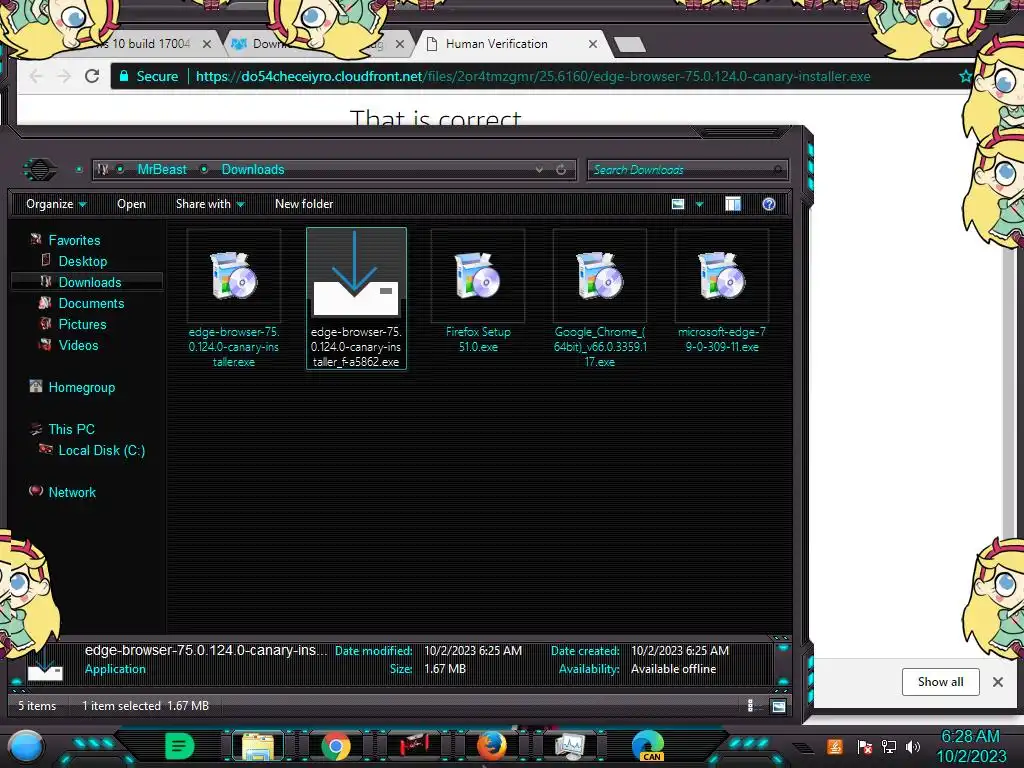Open Pictures in the navigation pane
The height and width of the screenshot is (768, 1024).
coord(82,324)
